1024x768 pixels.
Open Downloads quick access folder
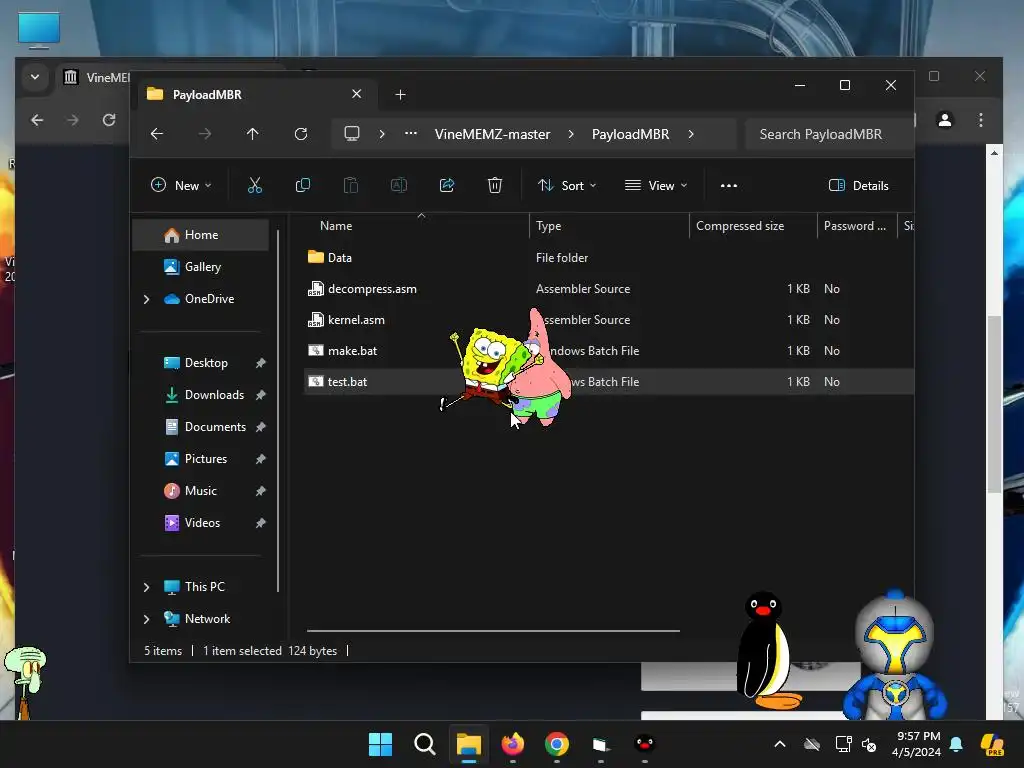tap(200, 395)
